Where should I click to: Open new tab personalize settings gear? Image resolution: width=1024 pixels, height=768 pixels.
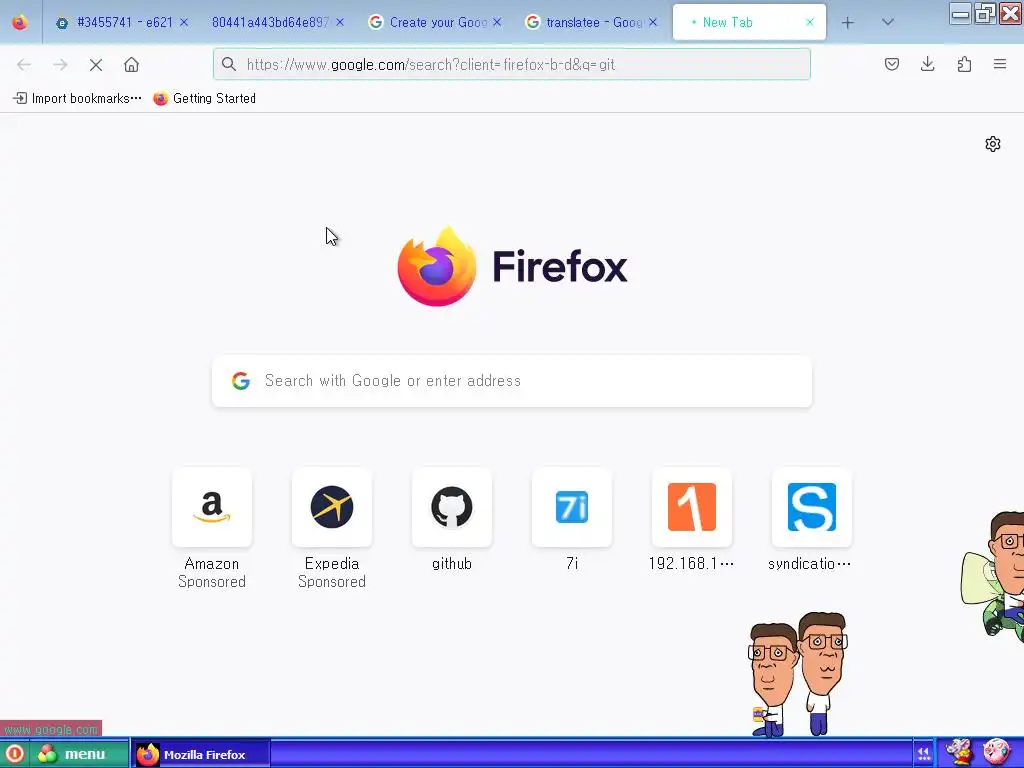(x=993, y=144)
